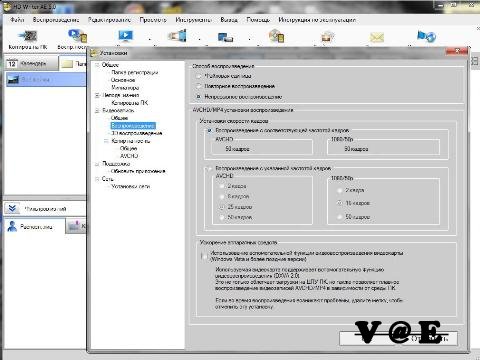The height and width of the screenshot is (360, 480).
Task: Open the Помощь menu
Action: pyautogui.click(x=258, y=20)
